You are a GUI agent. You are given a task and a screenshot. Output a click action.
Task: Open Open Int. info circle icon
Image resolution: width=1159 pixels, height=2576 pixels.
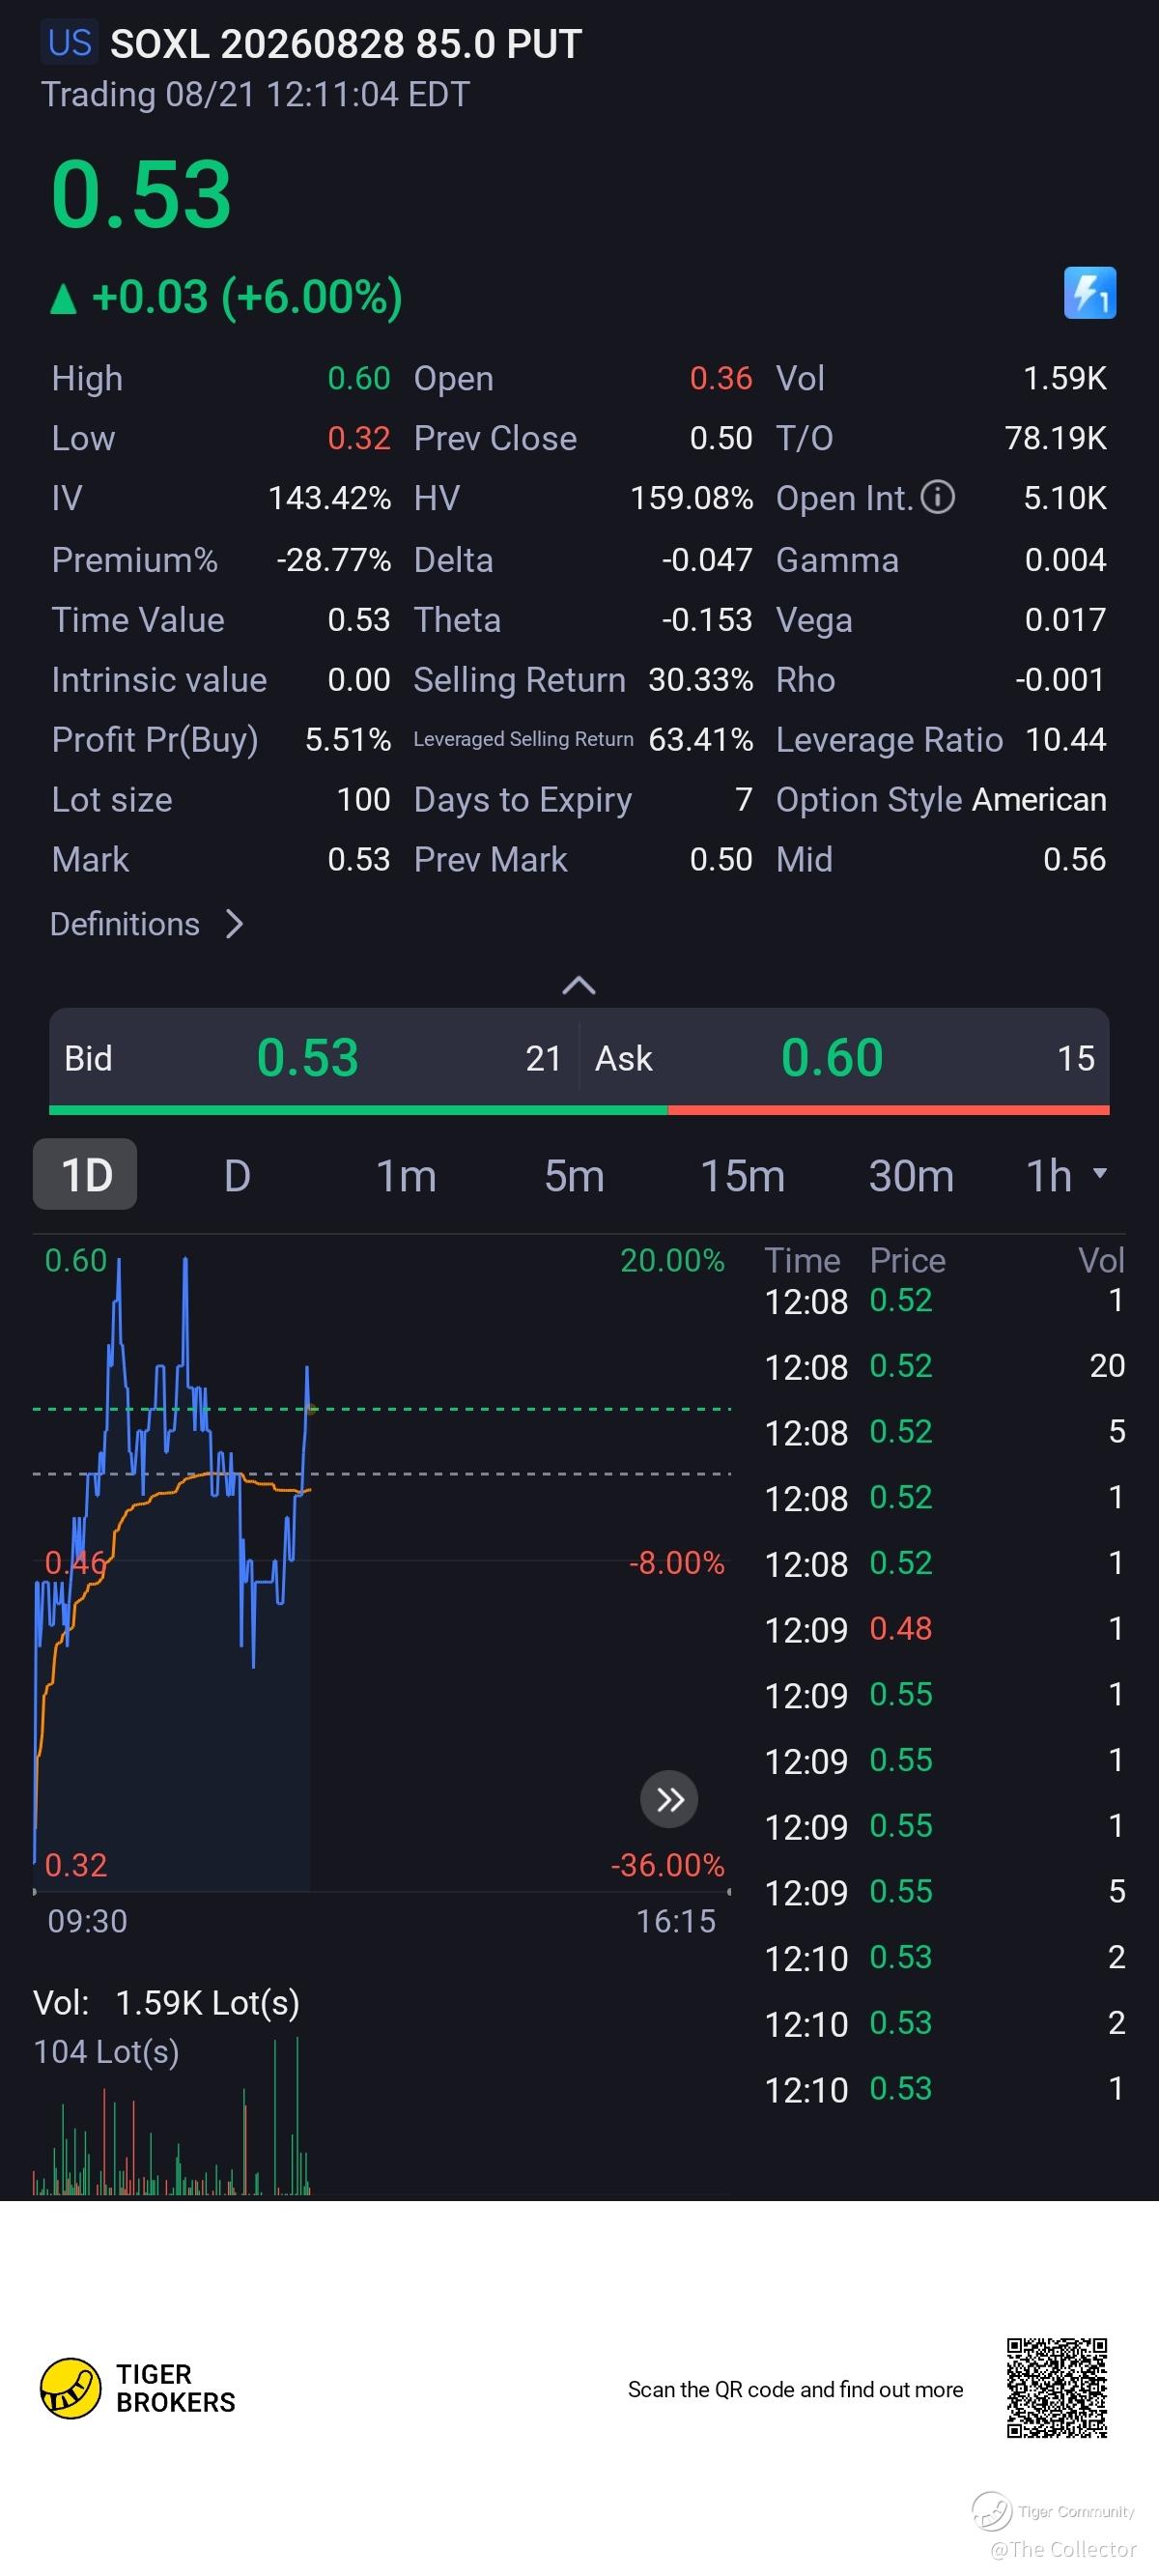[x=937, y=497]
